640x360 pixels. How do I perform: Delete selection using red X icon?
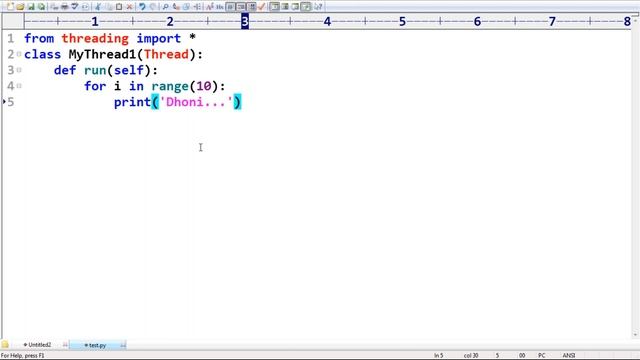(129, 7)
